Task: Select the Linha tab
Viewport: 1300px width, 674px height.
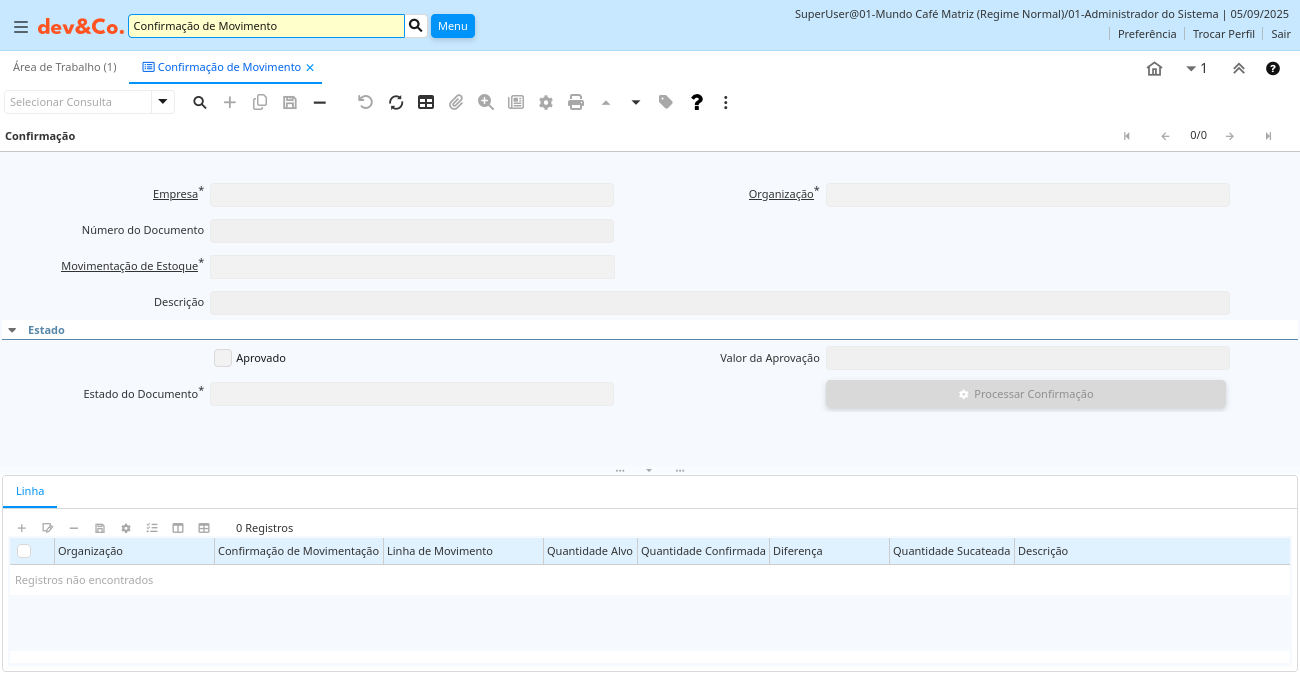Action: click(x=30, y=492)
